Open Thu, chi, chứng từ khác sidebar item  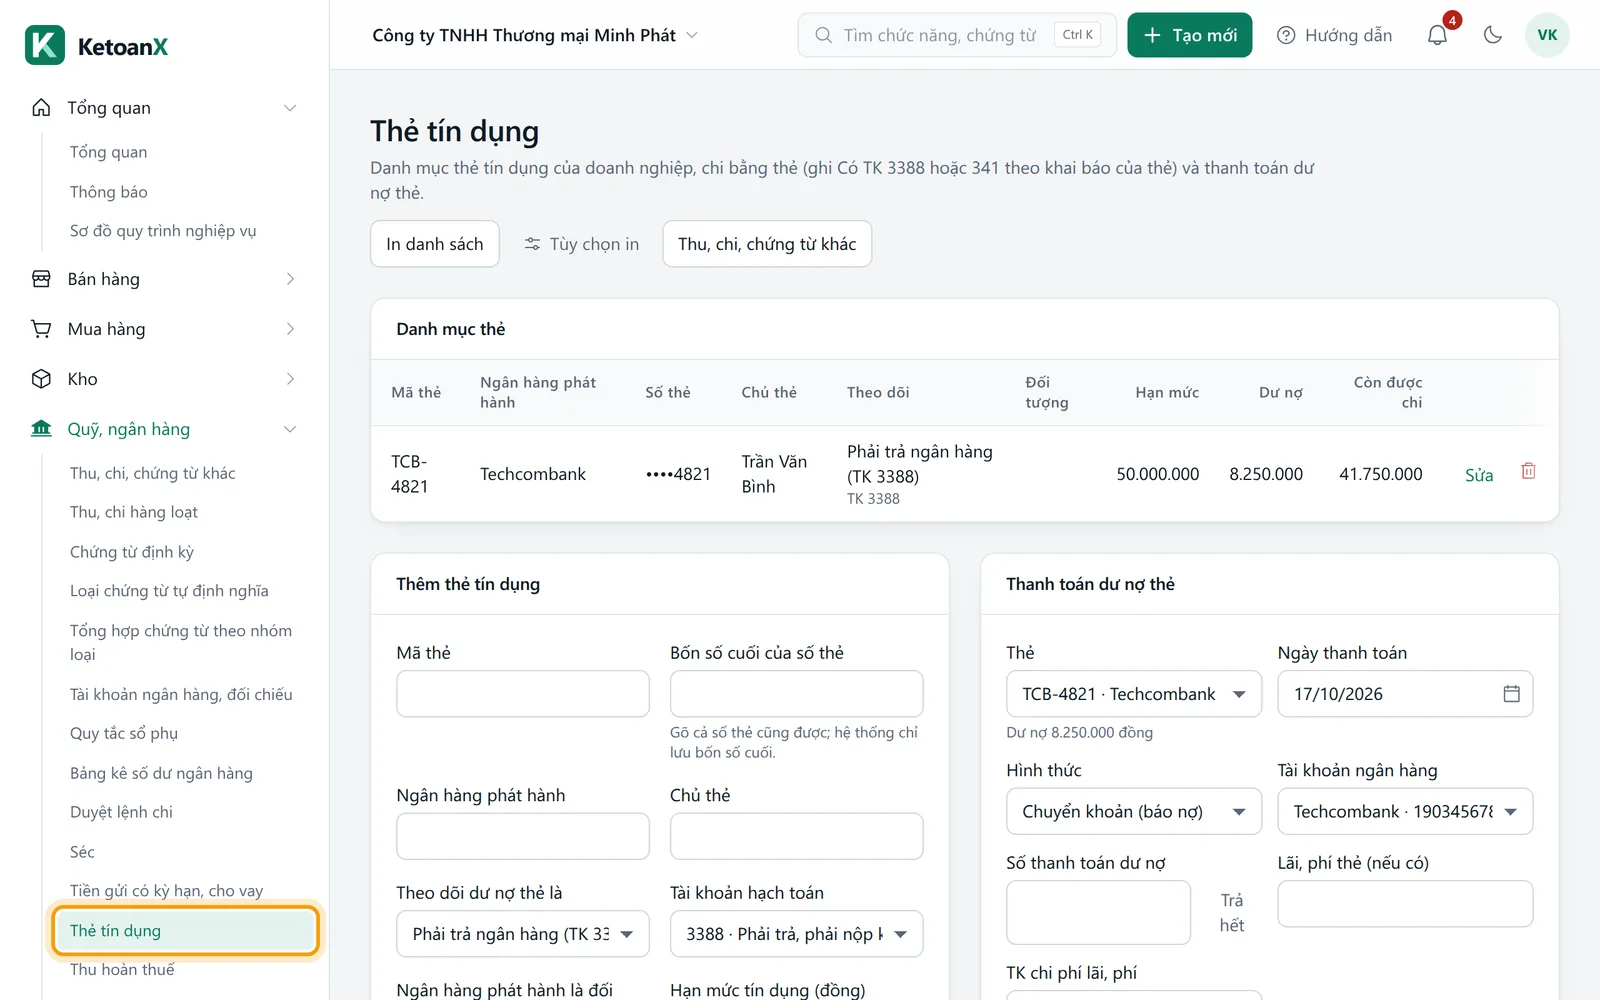pos(153,473)
